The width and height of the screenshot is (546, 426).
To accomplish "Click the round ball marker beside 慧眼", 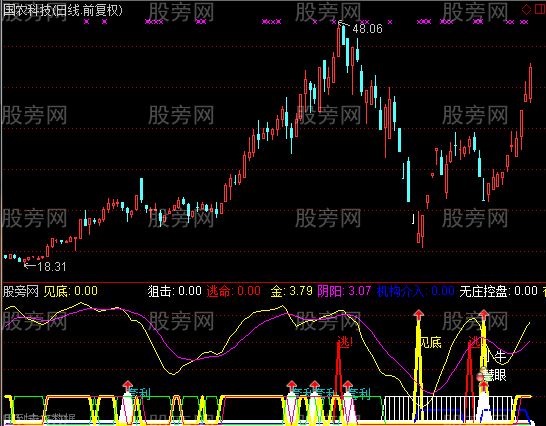I will click(481, 376).
